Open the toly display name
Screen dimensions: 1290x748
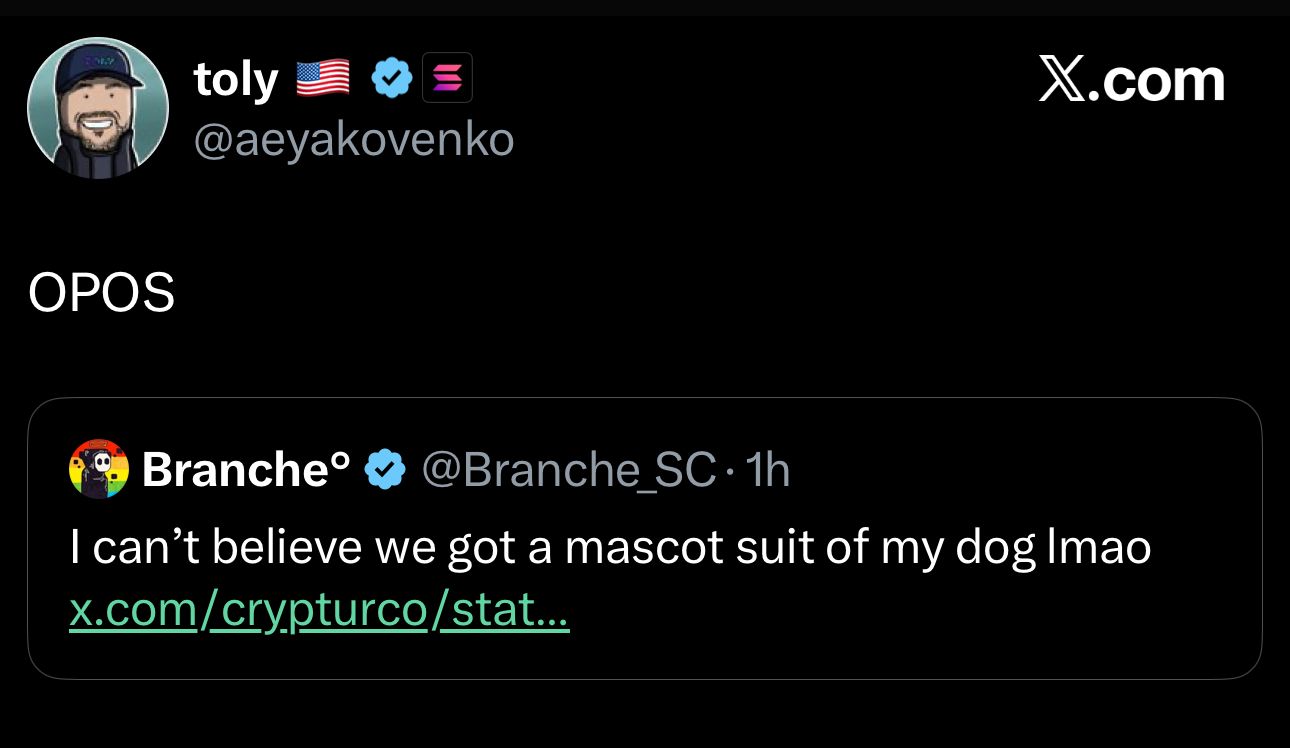pos(236,79)
